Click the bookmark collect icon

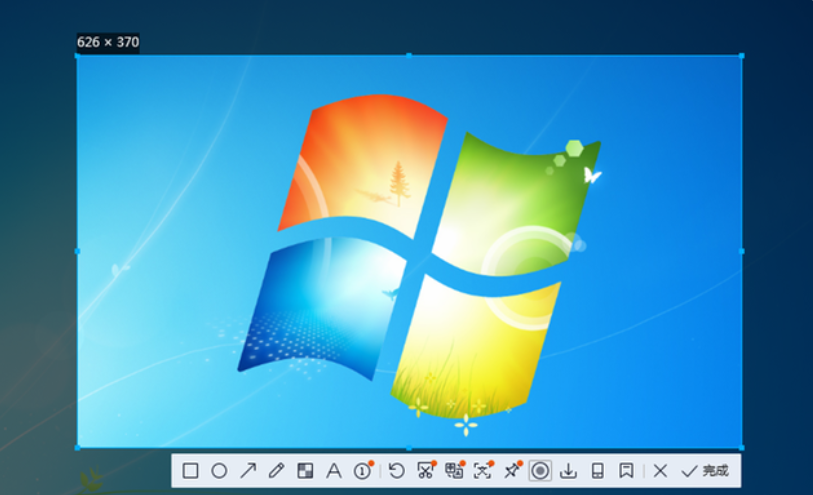[x=626, y=470]
